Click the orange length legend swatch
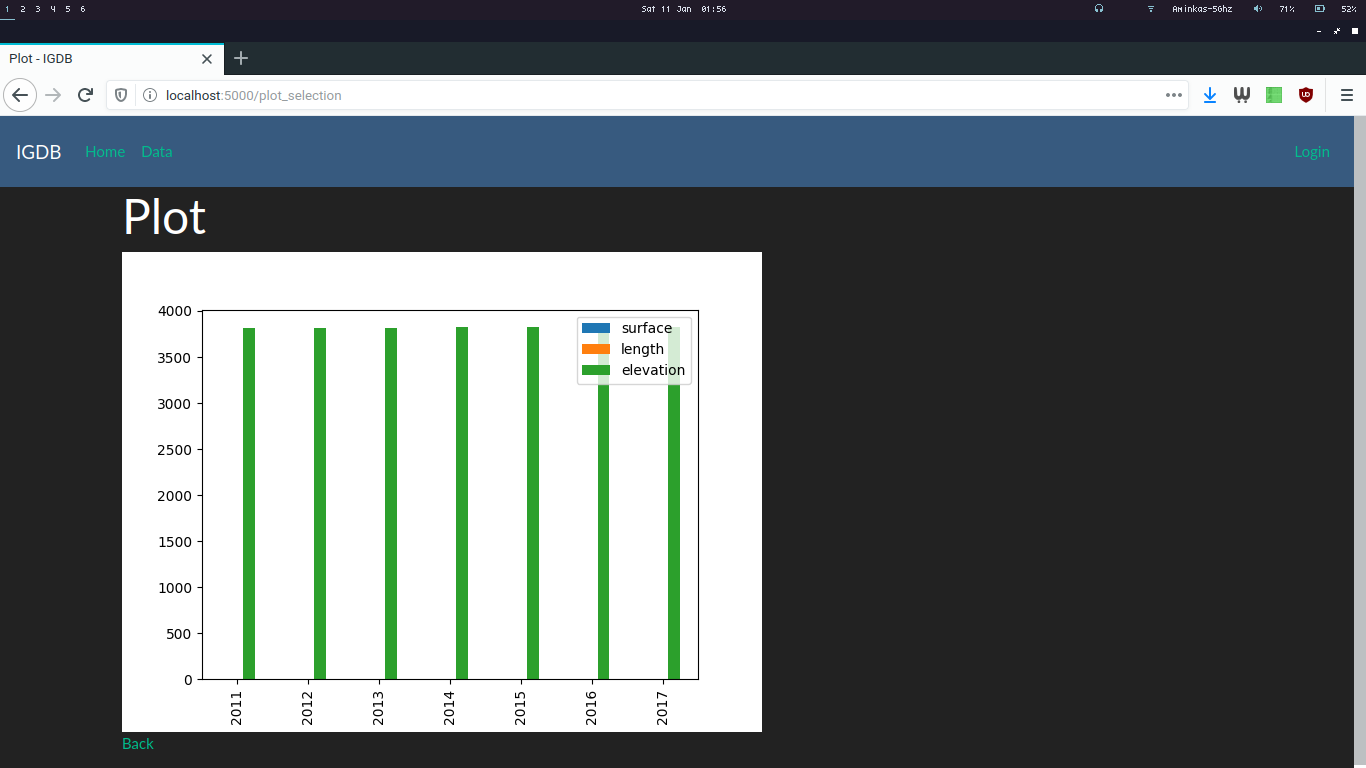Image resolution: width=1366 pixels, height=768 pixels. click(x=596, y=349)
